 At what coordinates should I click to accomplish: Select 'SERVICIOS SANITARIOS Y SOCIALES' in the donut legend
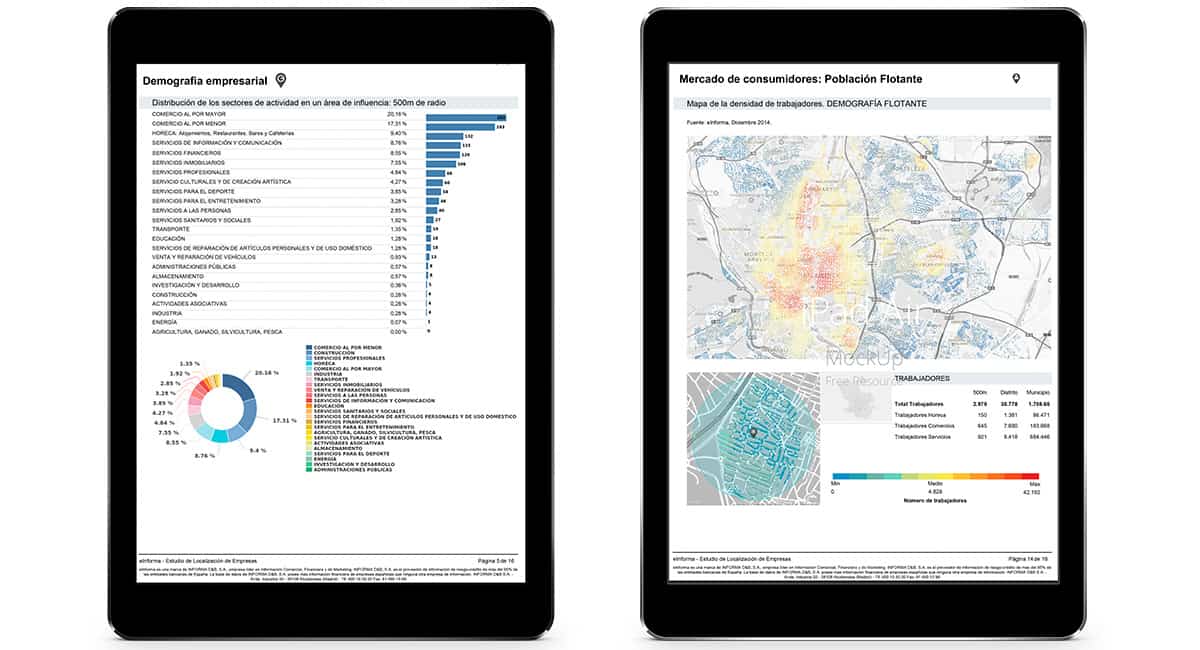(x=361, y=411)
